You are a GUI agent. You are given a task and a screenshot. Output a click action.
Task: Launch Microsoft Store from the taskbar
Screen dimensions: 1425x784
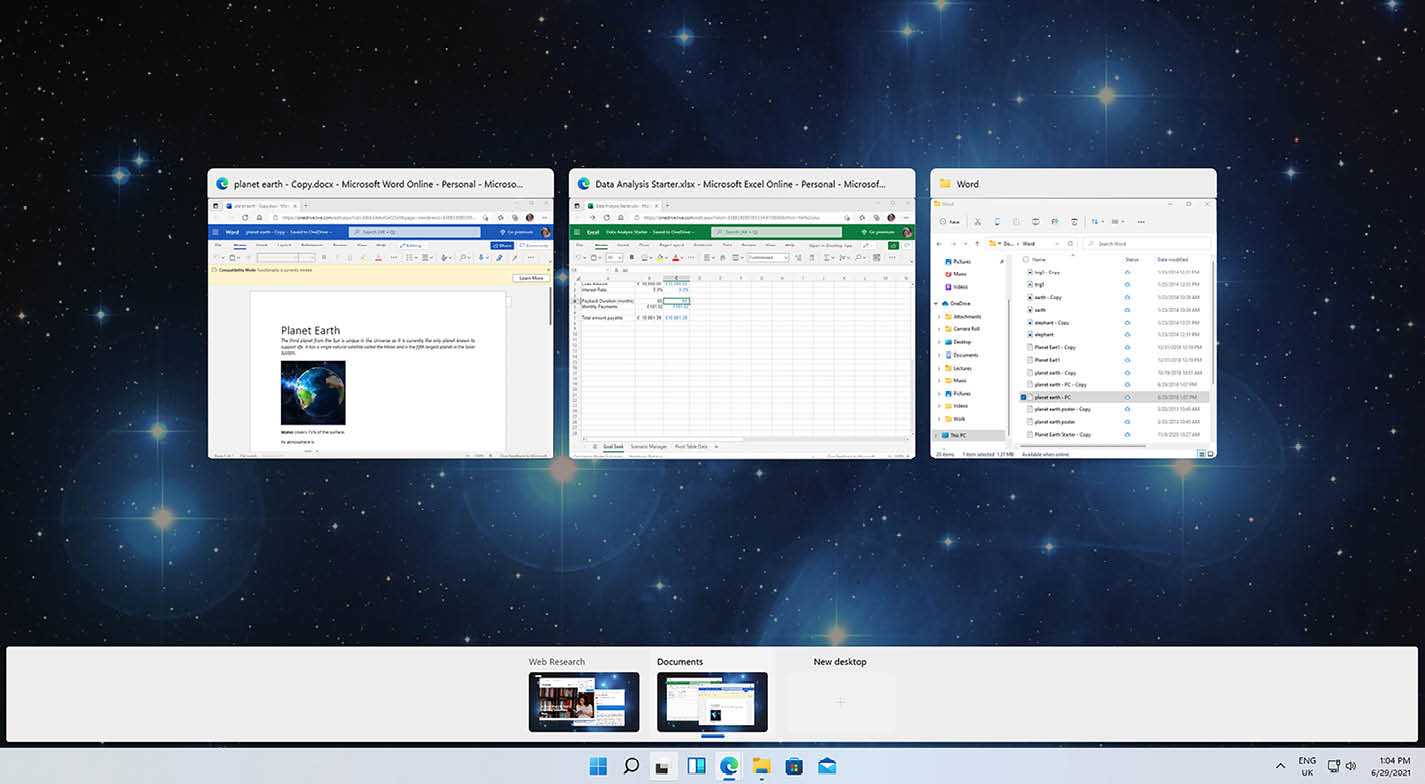pyautogui.click(x=794, y=766)
